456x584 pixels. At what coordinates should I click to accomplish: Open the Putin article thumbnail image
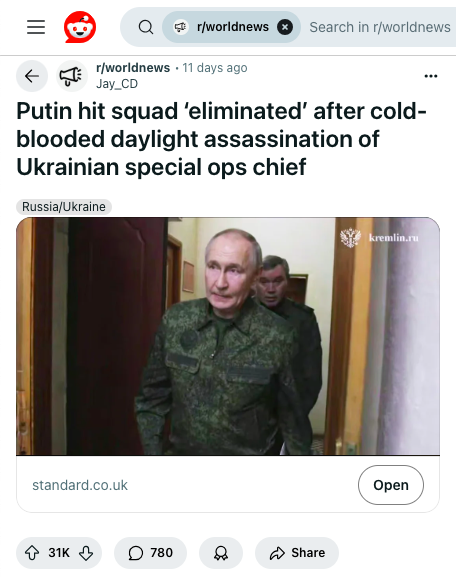click(x=228, y=336)
